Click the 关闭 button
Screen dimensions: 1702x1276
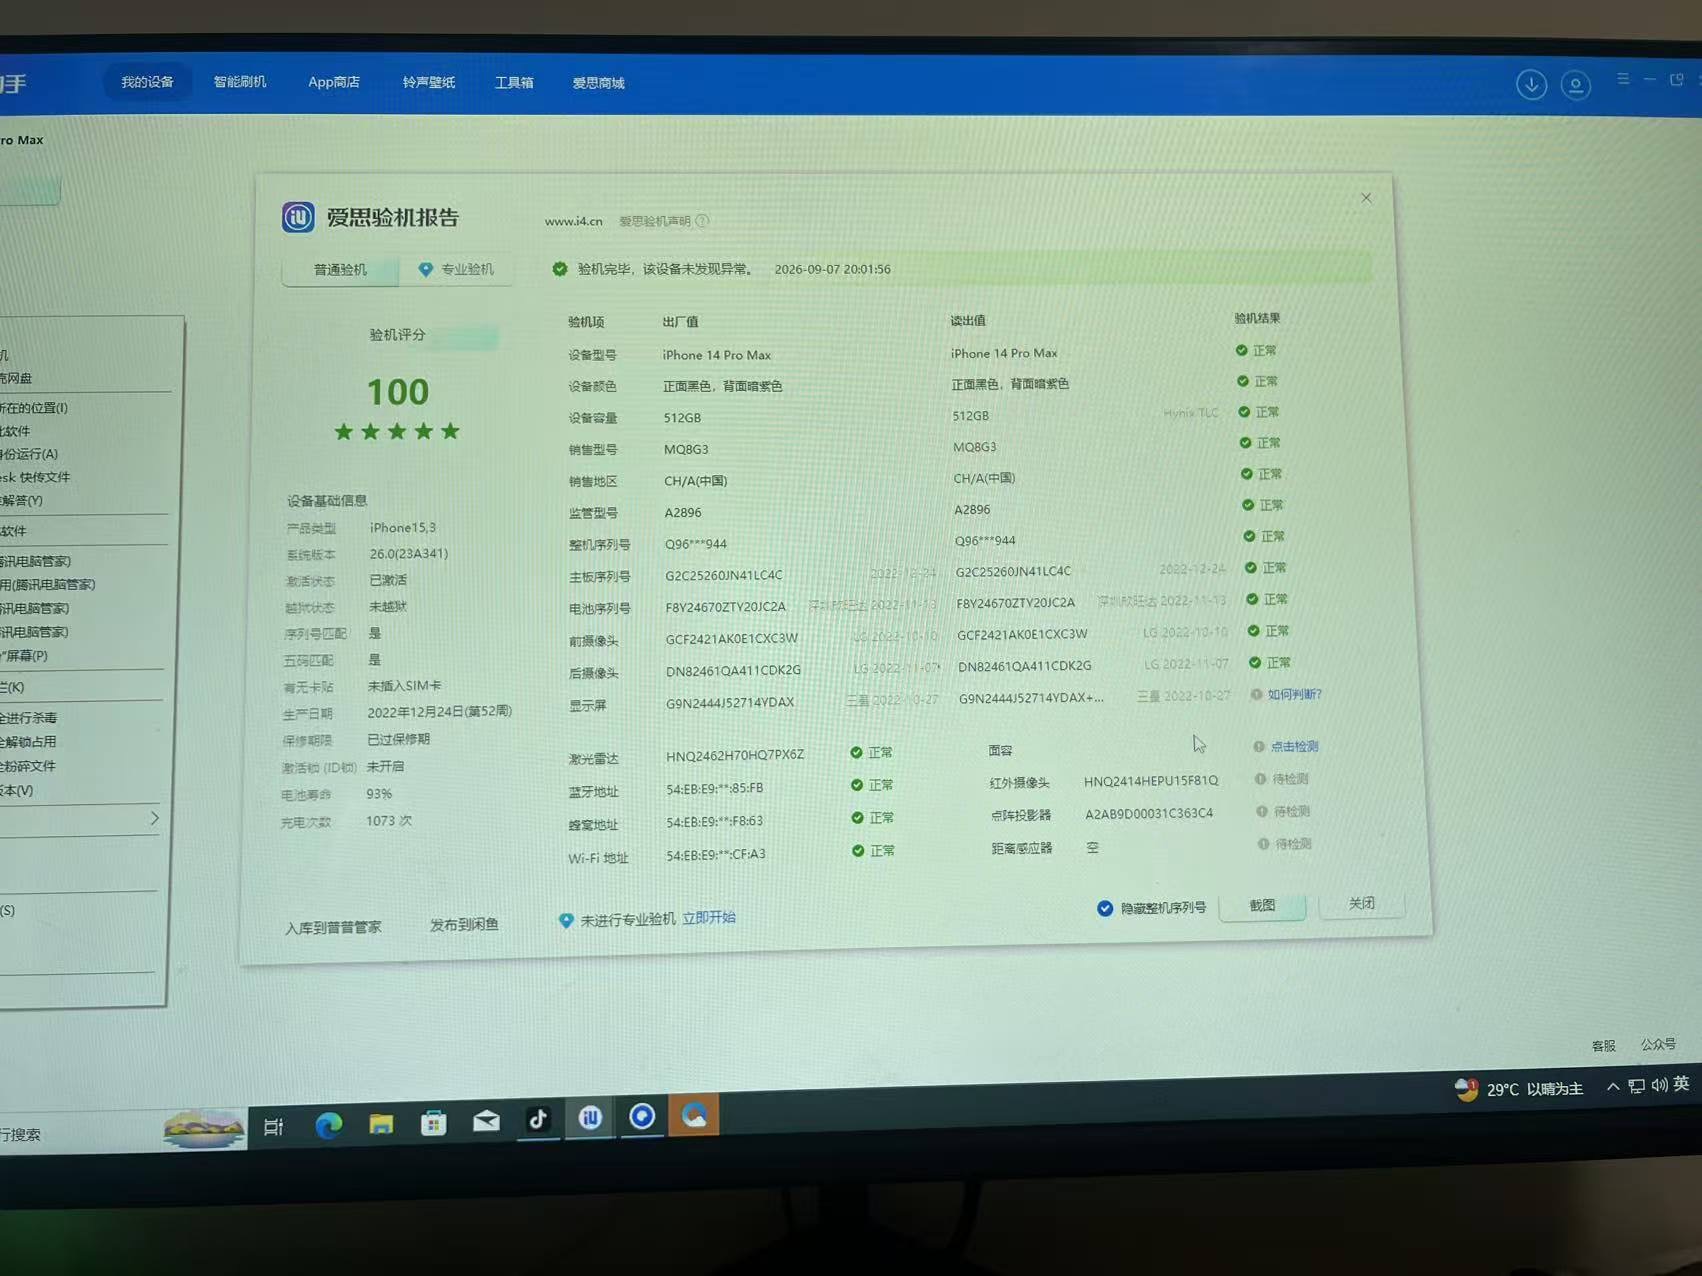1361,903
